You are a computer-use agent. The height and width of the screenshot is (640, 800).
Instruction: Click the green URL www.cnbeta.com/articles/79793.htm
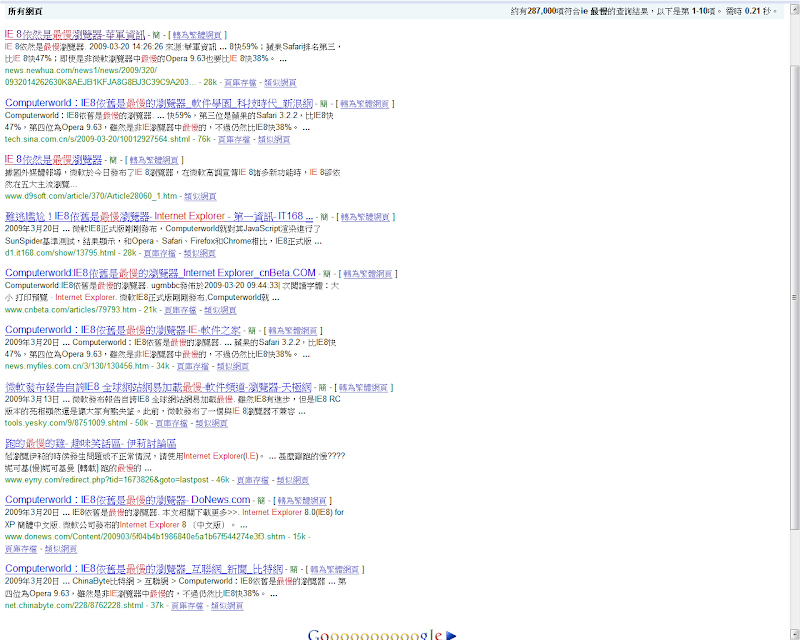71,310
